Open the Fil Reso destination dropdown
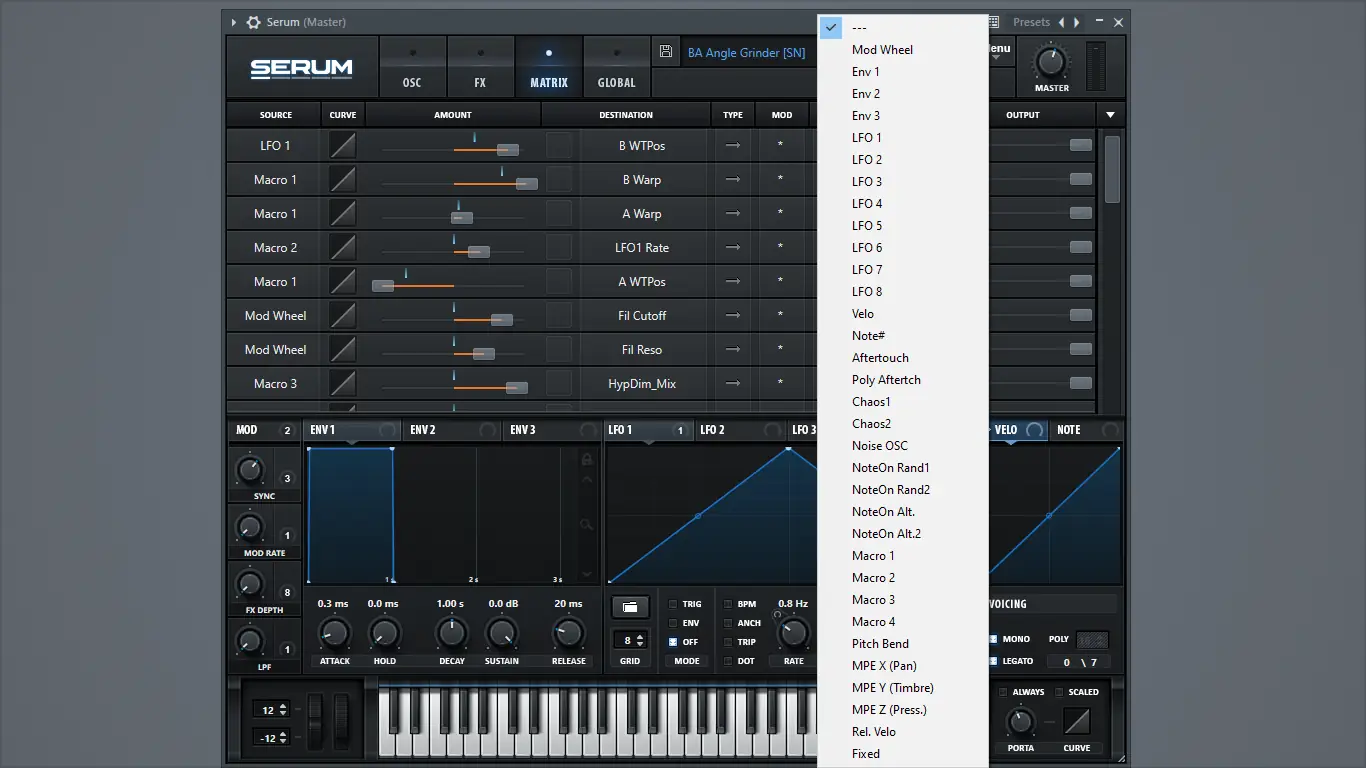This screenshot has height=768, width=1366. (x=642, y=349)
